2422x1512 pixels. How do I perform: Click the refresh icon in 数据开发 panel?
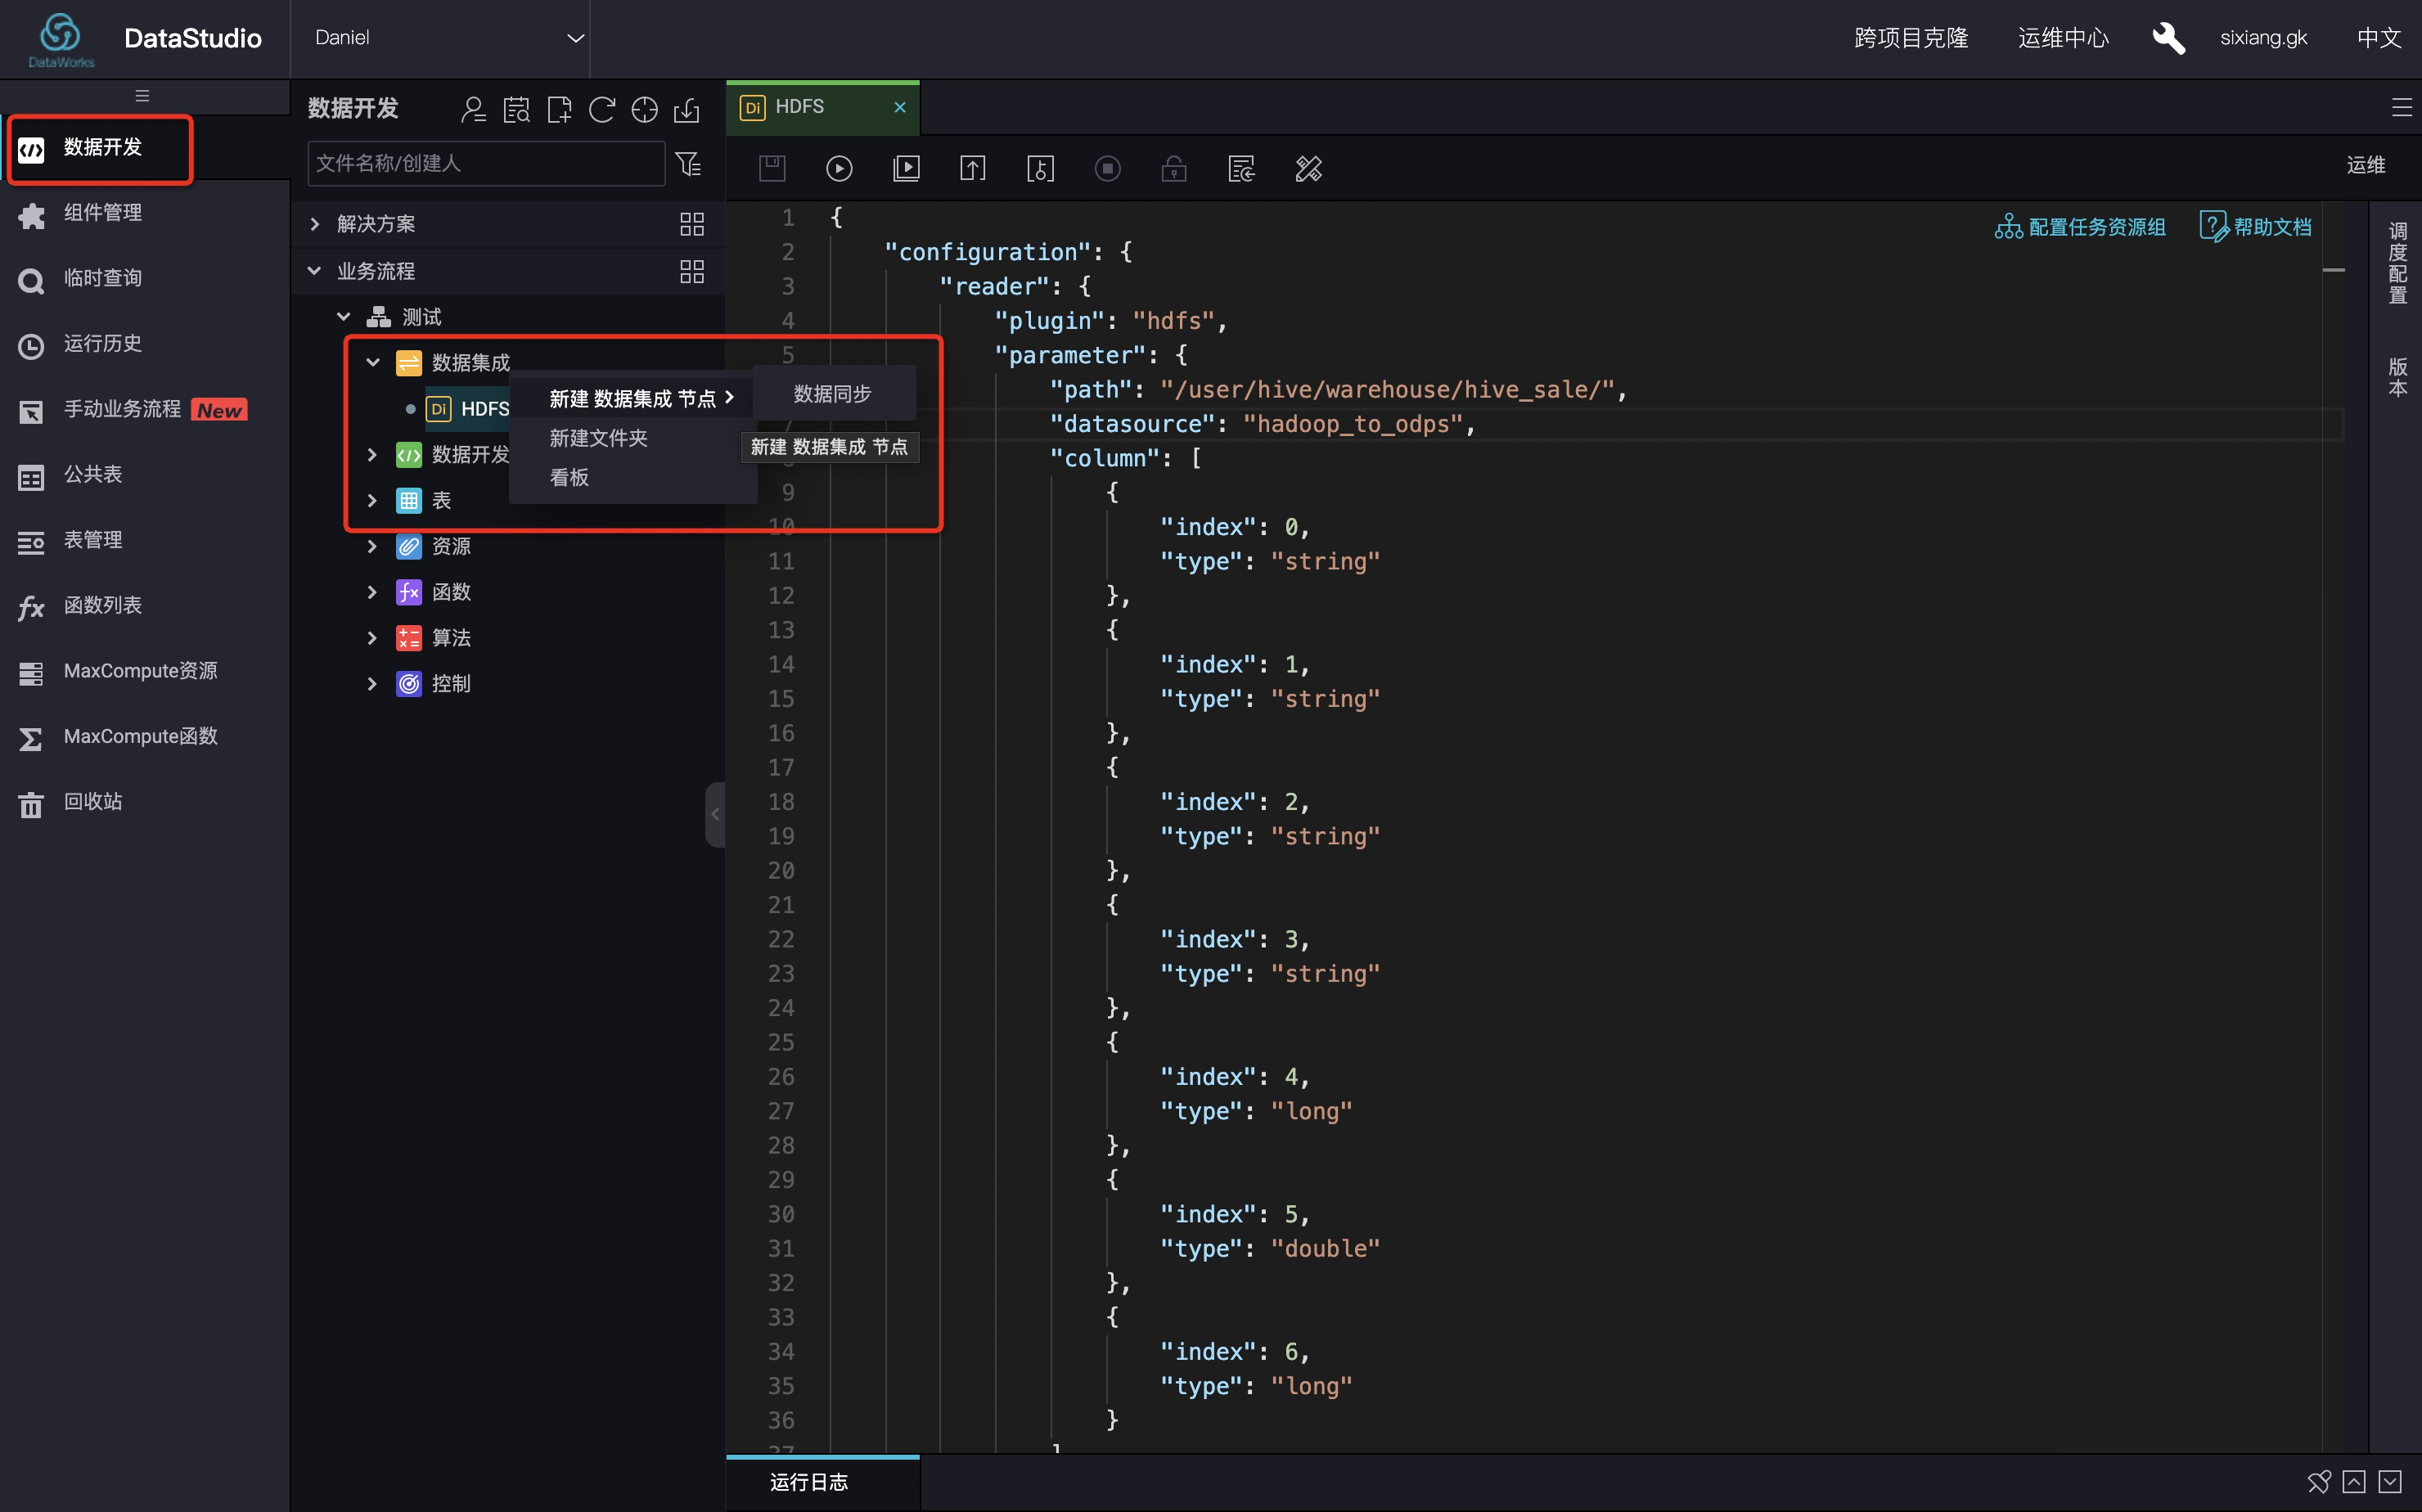601,109
